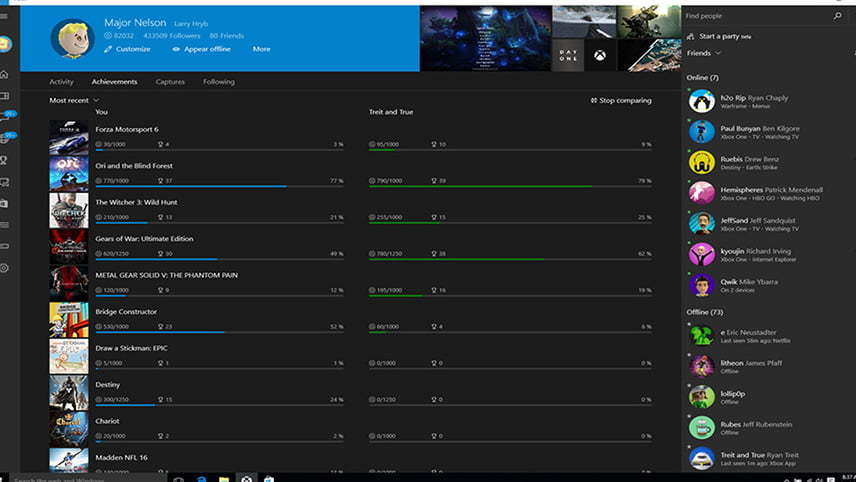Open litheon offline friend avatar
This screenshot has height=482, width=856.
702,366
